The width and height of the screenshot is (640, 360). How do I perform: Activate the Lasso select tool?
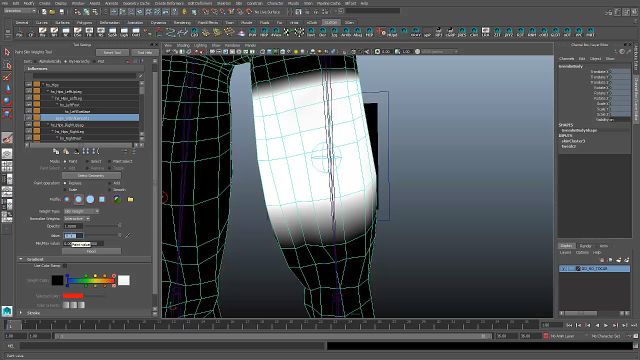(7, 65)
